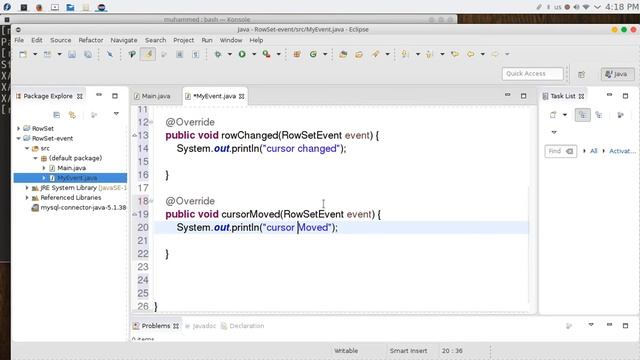The height and width of the screenshot is (360, 640).
Task: Toggle fold marker at line 12
Action: point(151,122)
